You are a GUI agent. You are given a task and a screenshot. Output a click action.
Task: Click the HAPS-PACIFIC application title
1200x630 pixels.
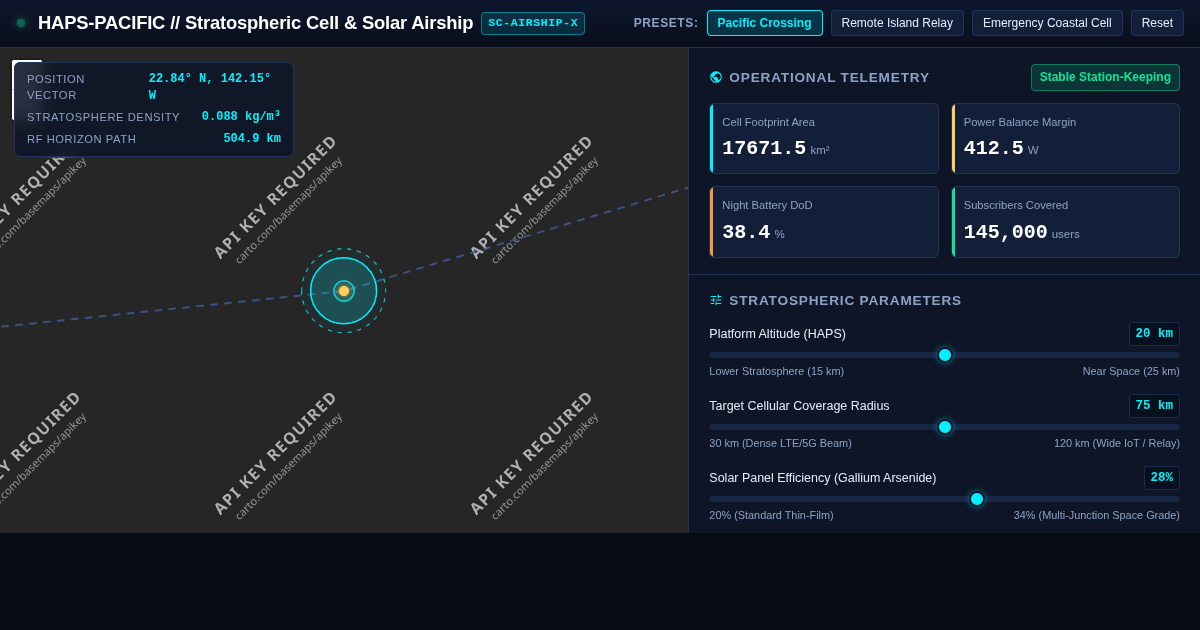click(255, 23)
